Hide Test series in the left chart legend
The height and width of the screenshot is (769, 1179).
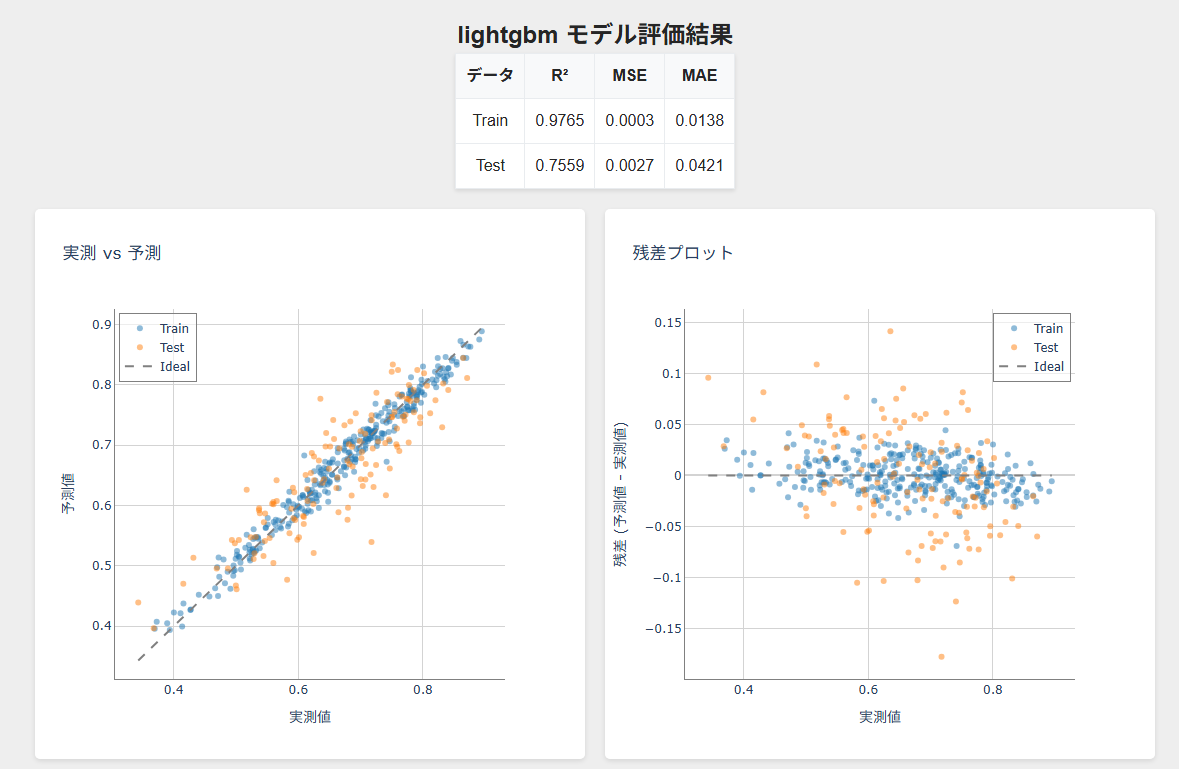pyautogui.click(x=172, y=347)
